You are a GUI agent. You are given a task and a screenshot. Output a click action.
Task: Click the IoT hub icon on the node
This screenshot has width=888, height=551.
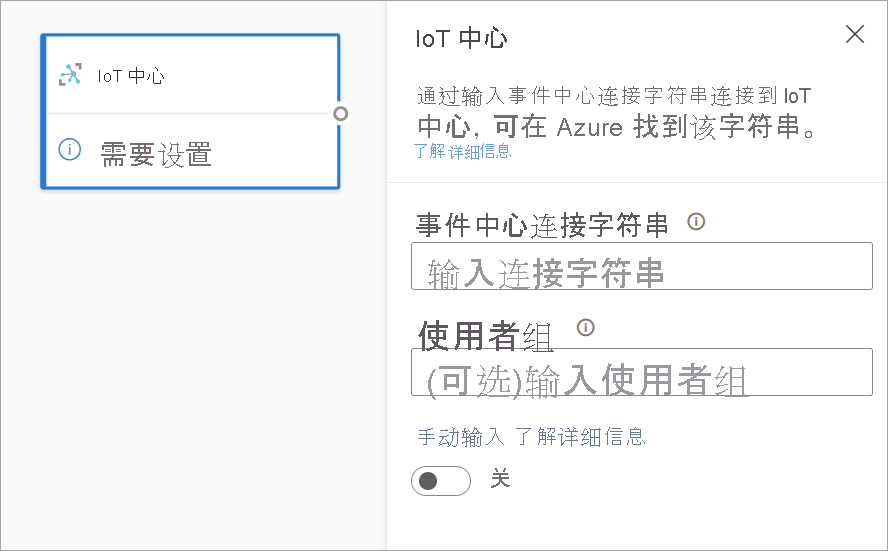point(70,75)
